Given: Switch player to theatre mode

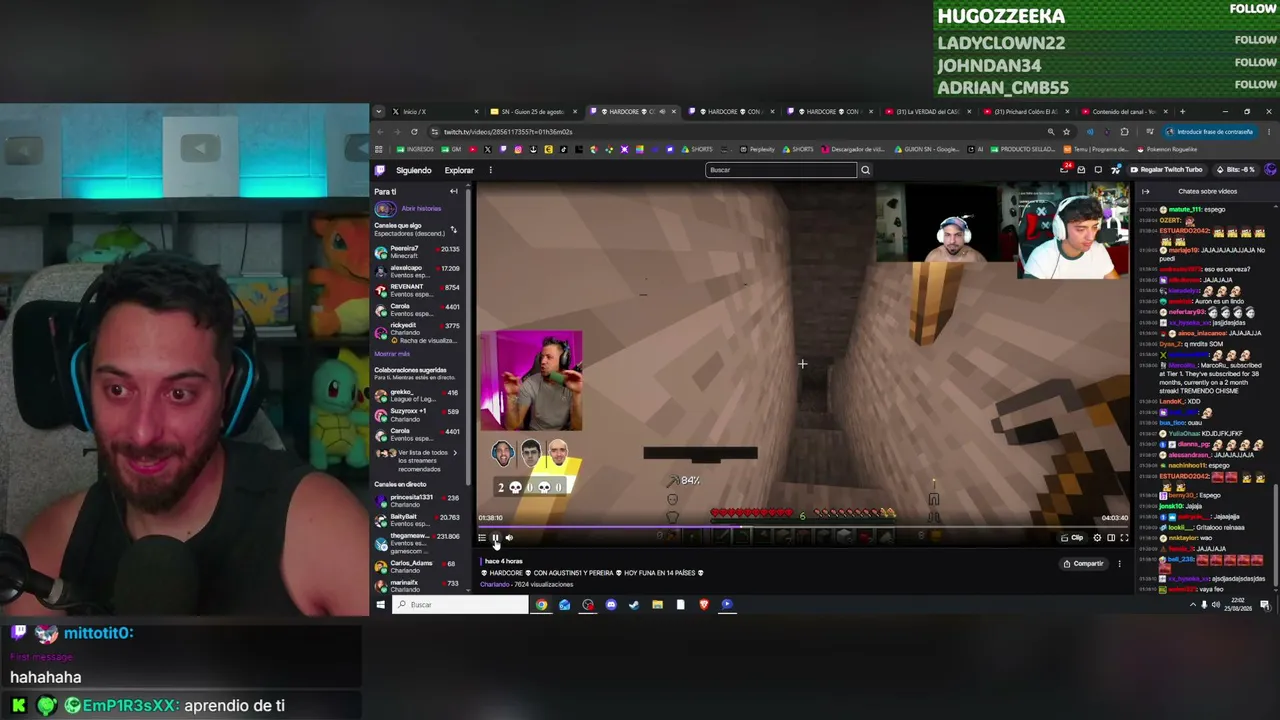Looking at the screenshot, I should point(1110,538).
